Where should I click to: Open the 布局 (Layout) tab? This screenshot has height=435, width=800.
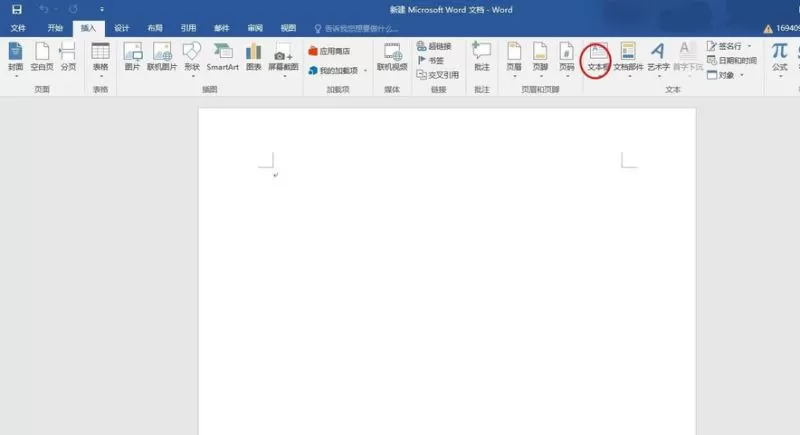click(x=155, y=28)
